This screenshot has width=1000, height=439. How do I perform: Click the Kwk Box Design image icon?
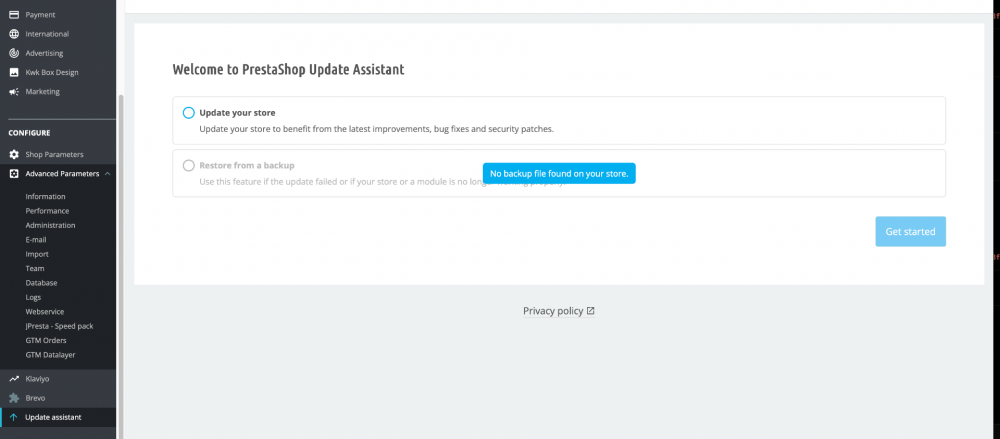[13, 72]
